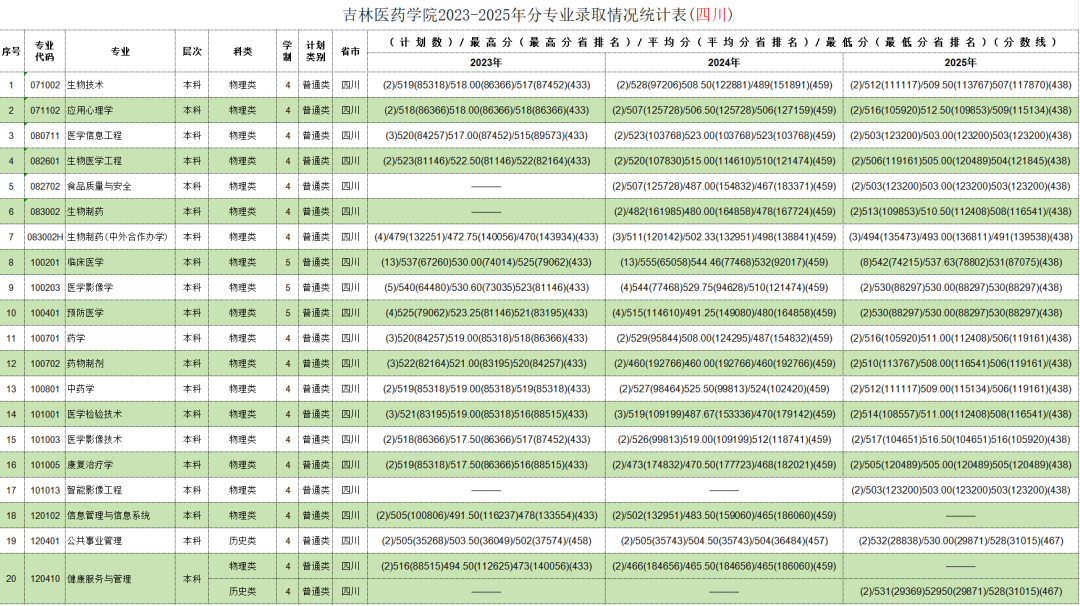Click the 2023 dash cell for 食品质量与安全

click(486, 187)
